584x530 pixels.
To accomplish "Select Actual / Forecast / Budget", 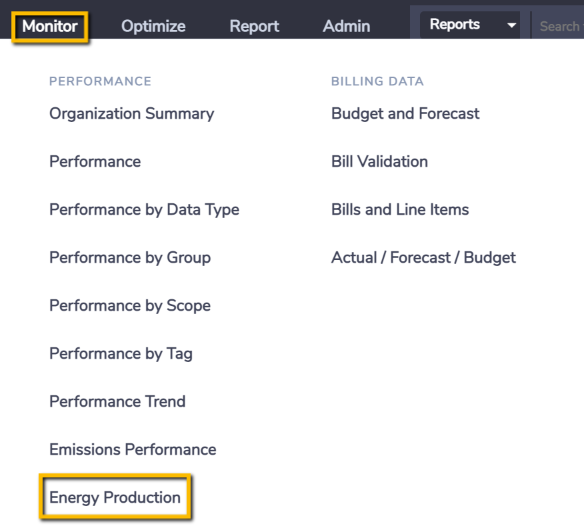I will (x=423, y=258).
